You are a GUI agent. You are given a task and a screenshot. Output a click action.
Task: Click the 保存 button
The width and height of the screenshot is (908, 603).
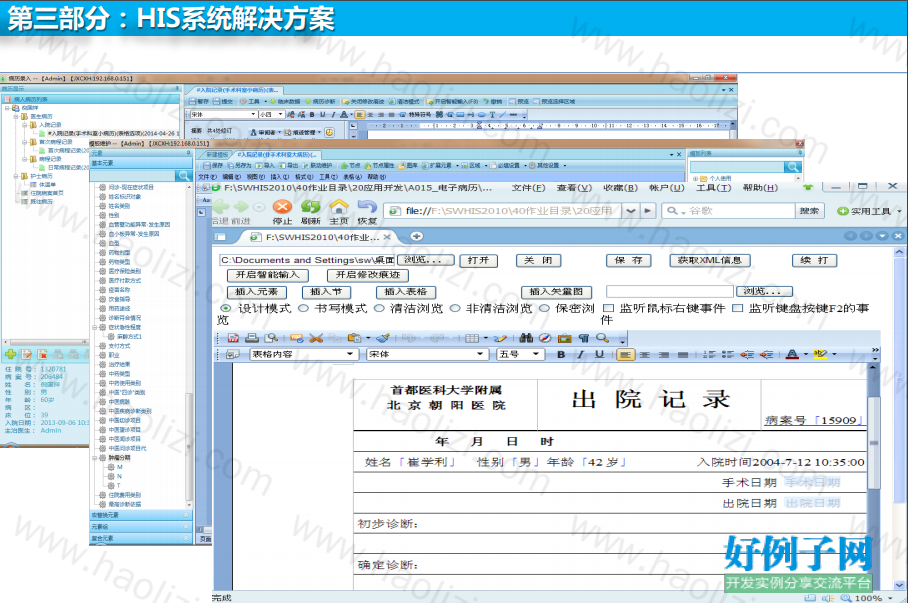[x=628, y=261]
